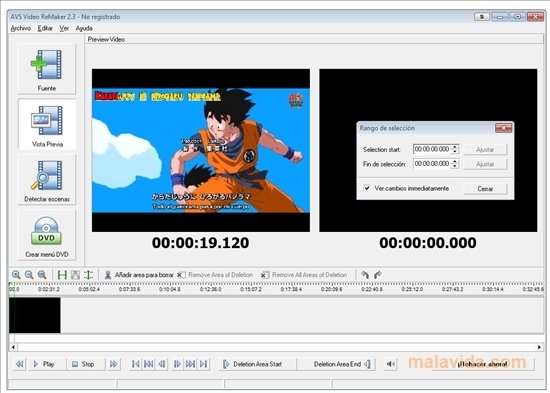Click the timeline scrollbar right arrow

click(539, 347)
